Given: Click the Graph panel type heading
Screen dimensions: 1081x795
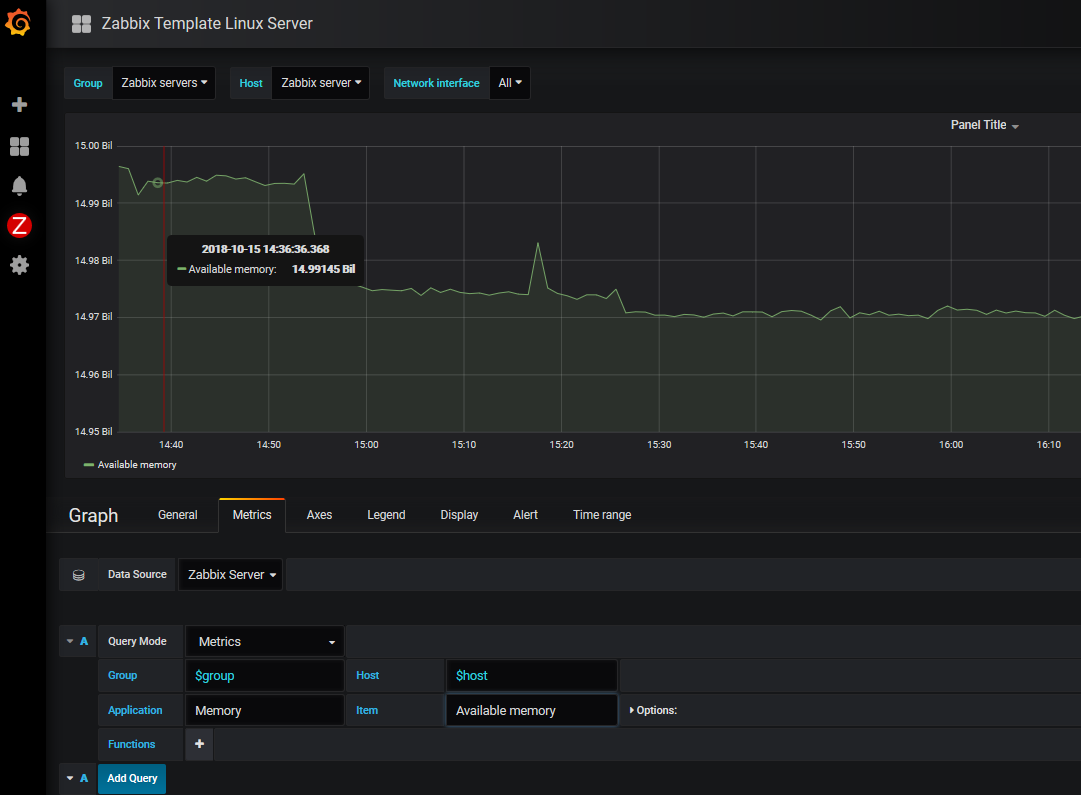Looking at the screenshot, I should tap(94, 516).
